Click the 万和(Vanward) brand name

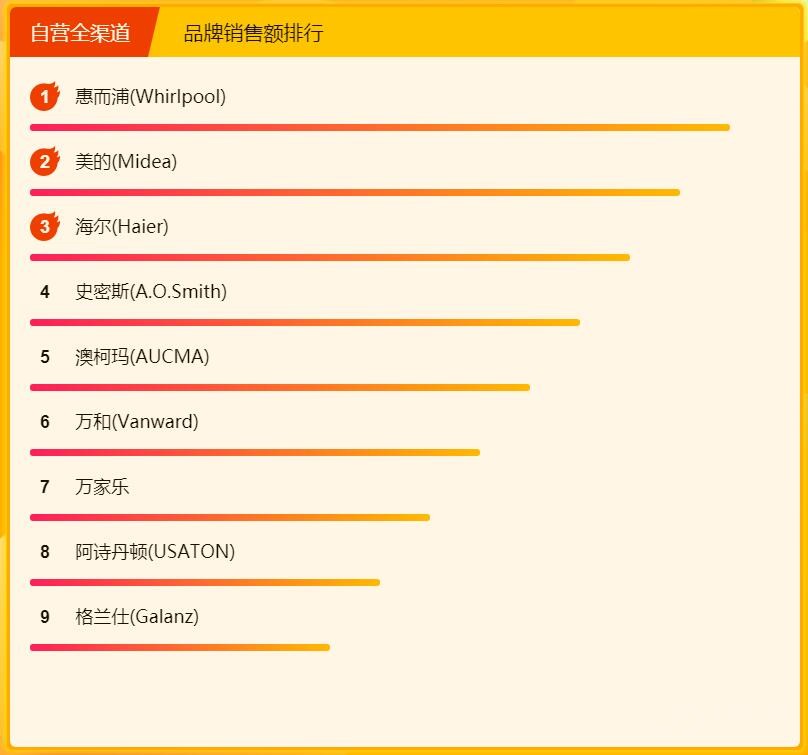[x=137, y=422]
